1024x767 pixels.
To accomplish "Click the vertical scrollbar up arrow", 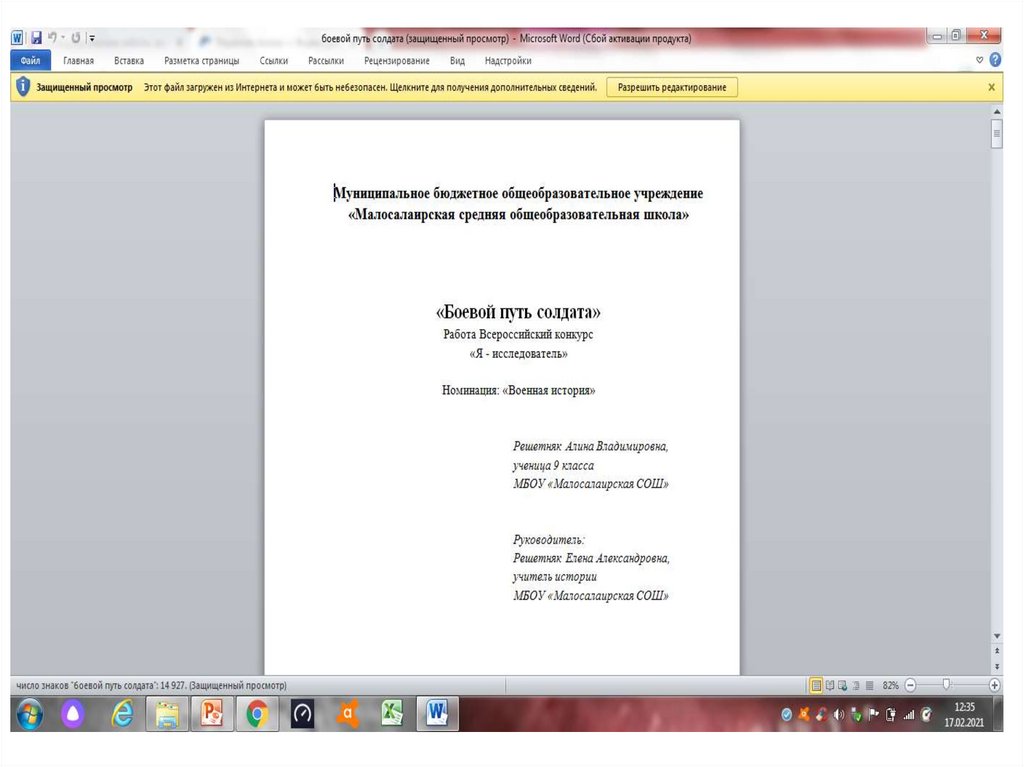I will point(997,112).
